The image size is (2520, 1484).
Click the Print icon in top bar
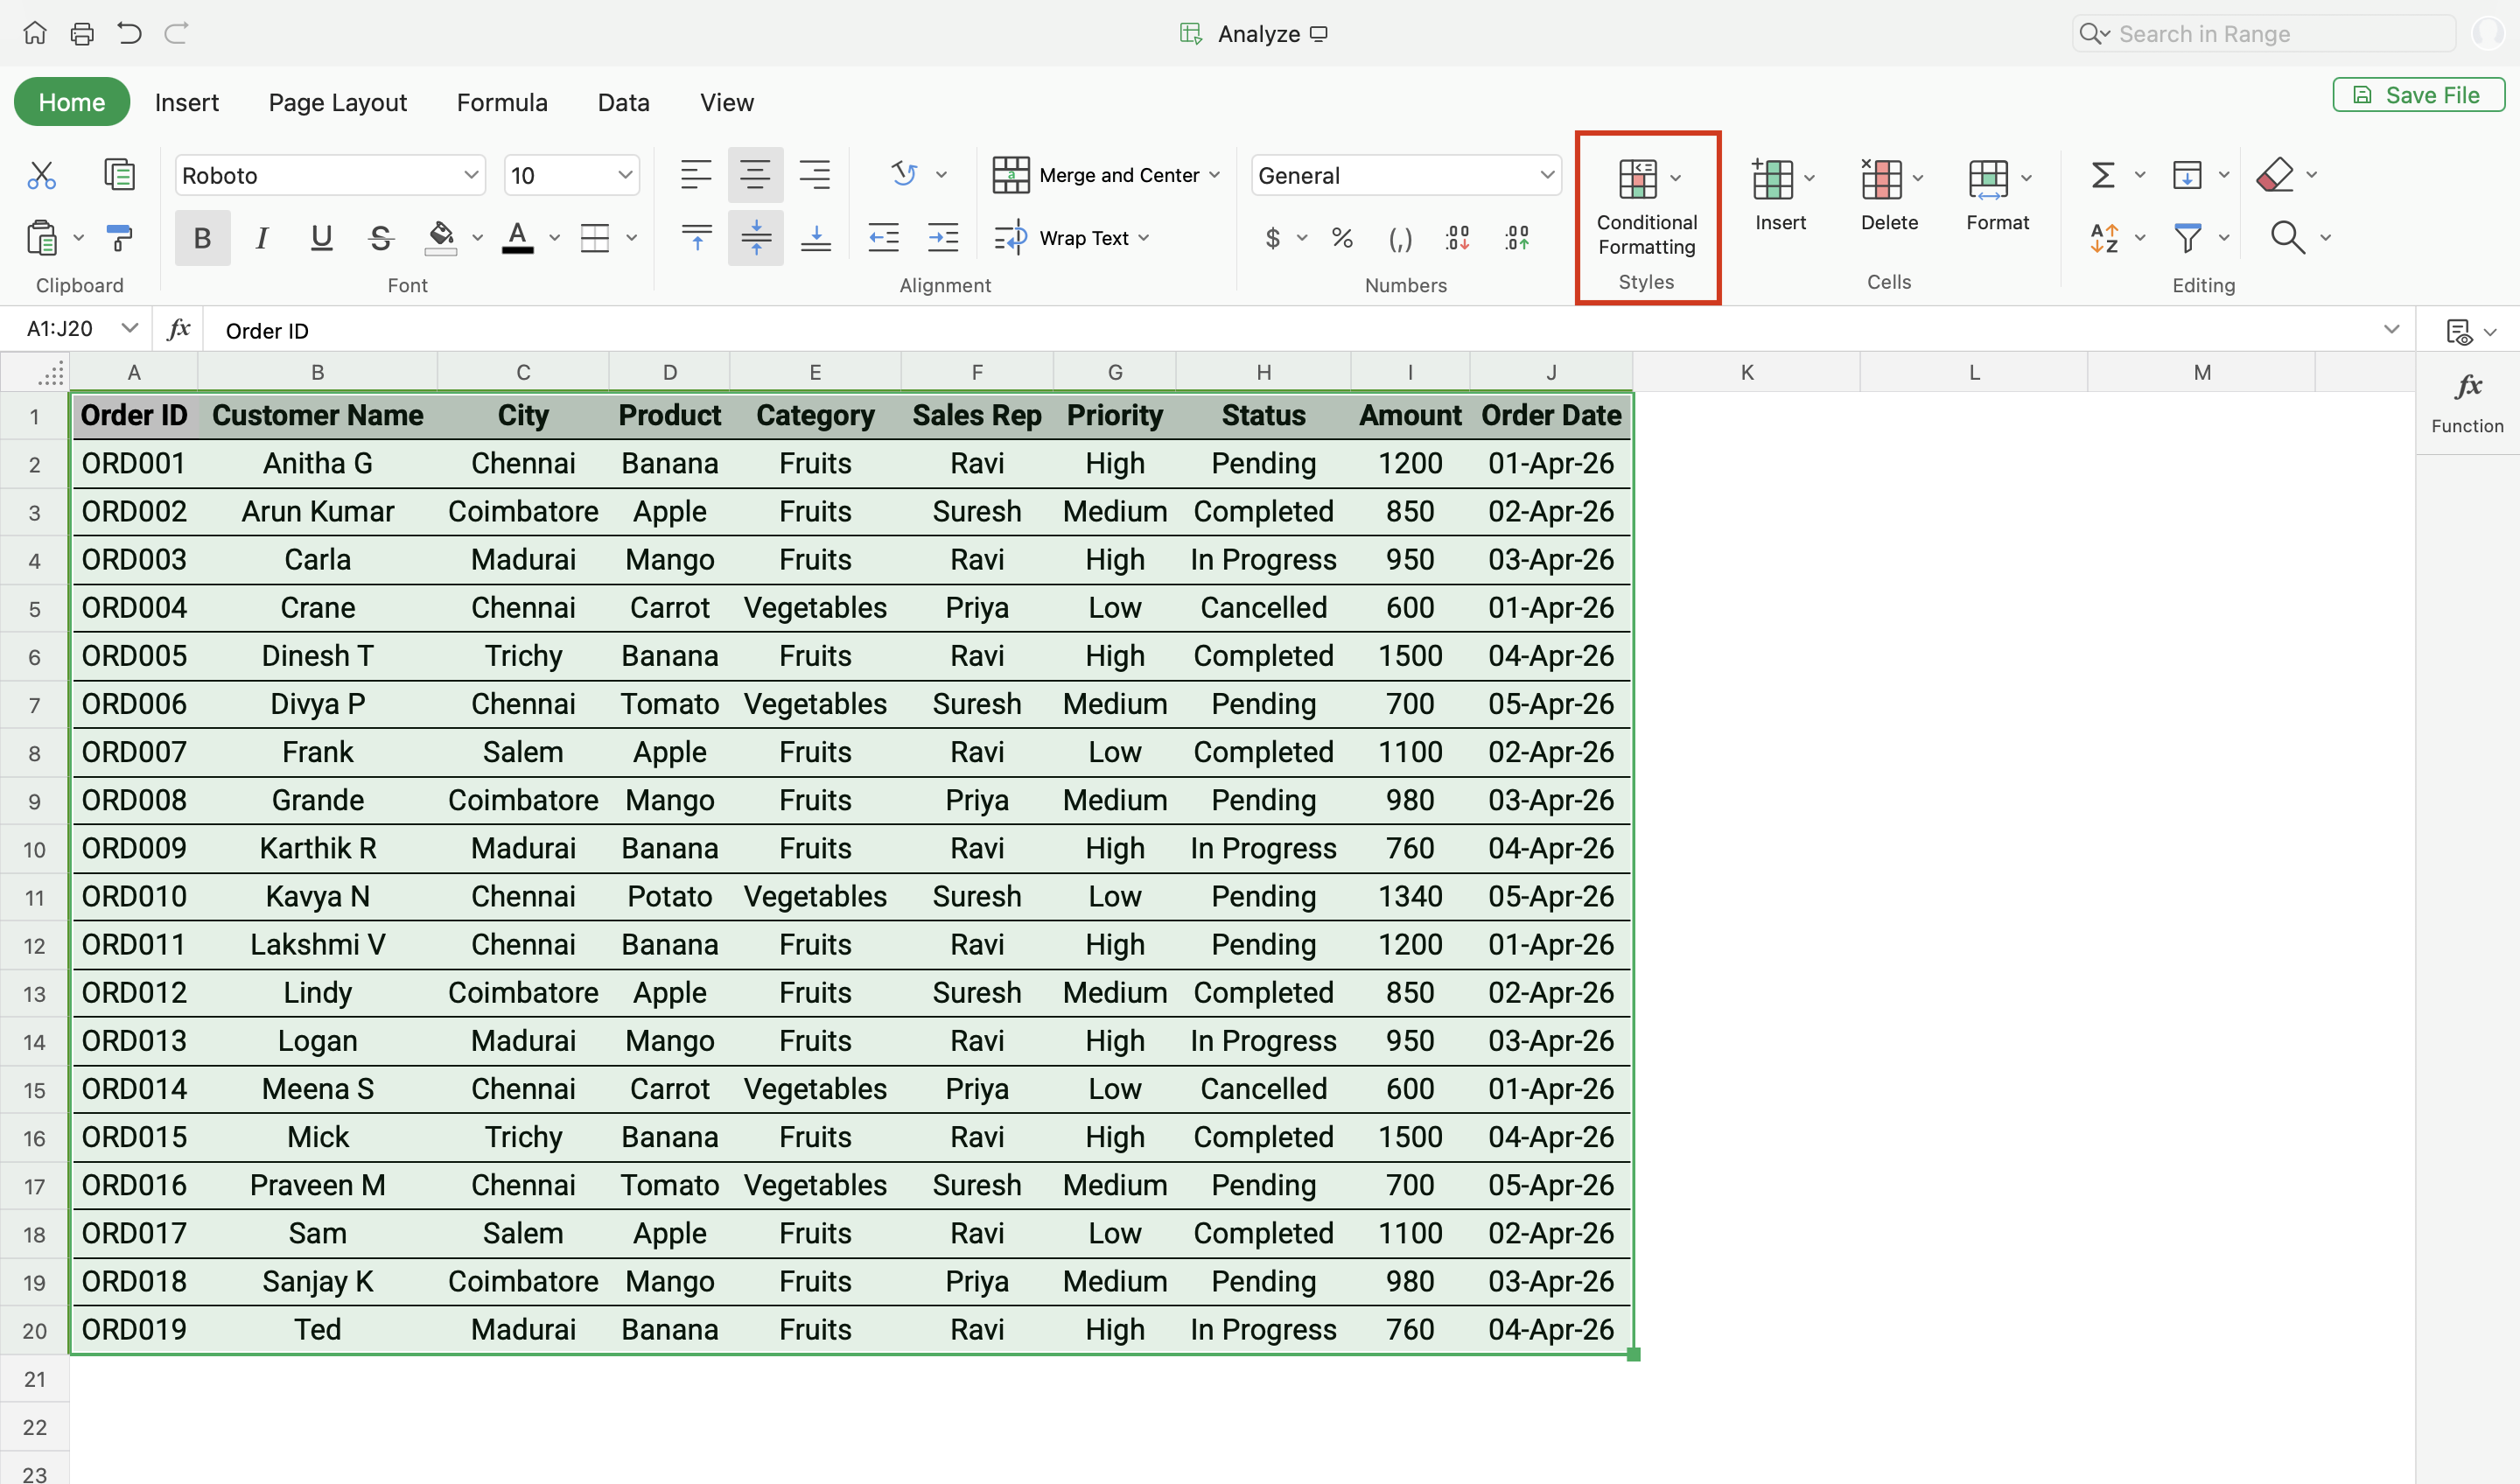pyautogui.click(x=82, y=34)
